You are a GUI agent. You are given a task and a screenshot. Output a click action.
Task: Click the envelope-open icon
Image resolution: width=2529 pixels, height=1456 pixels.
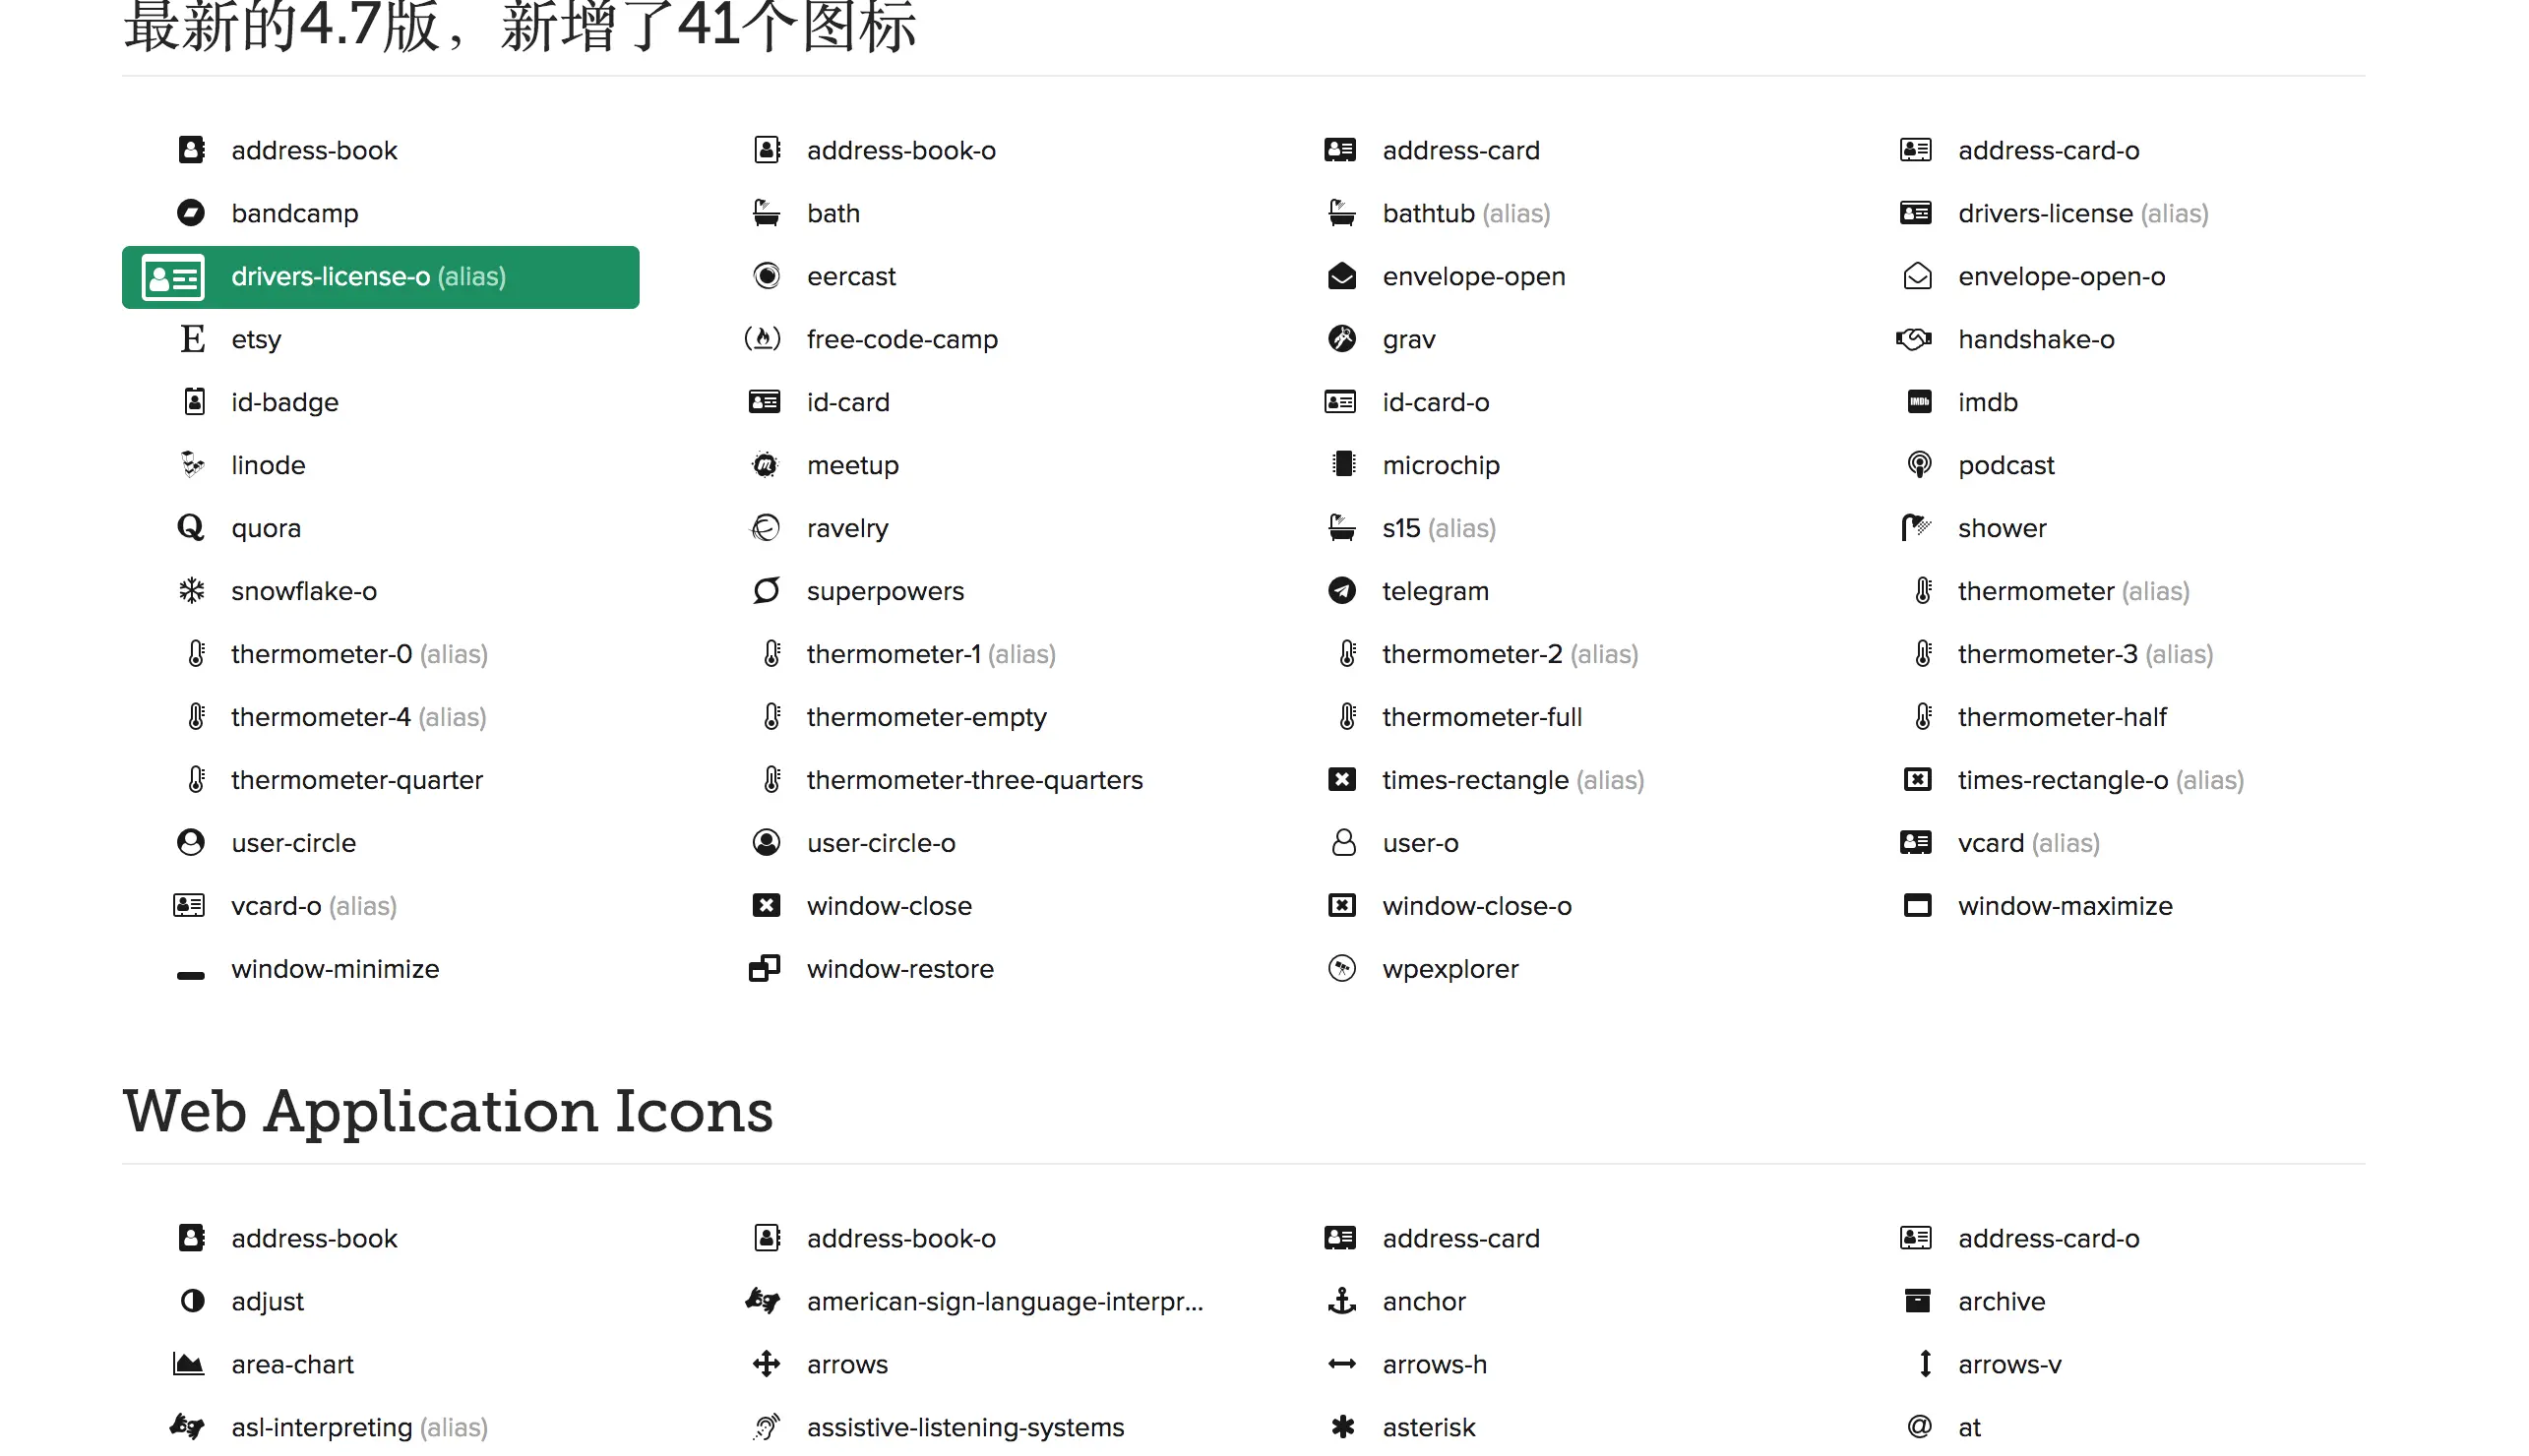pyautogui.click(x=1341, y=277)
